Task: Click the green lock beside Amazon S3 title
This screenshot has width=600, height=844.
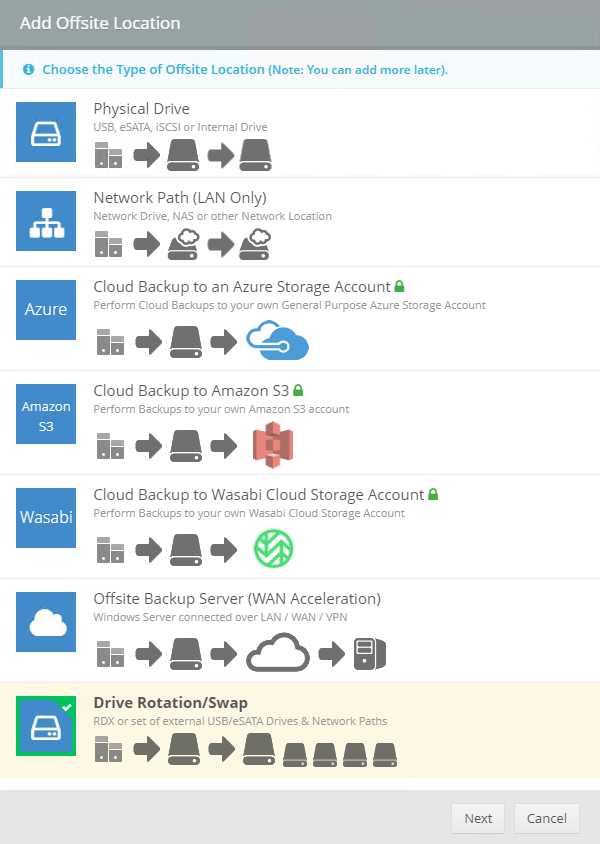Action: click(x=298, y=390)
